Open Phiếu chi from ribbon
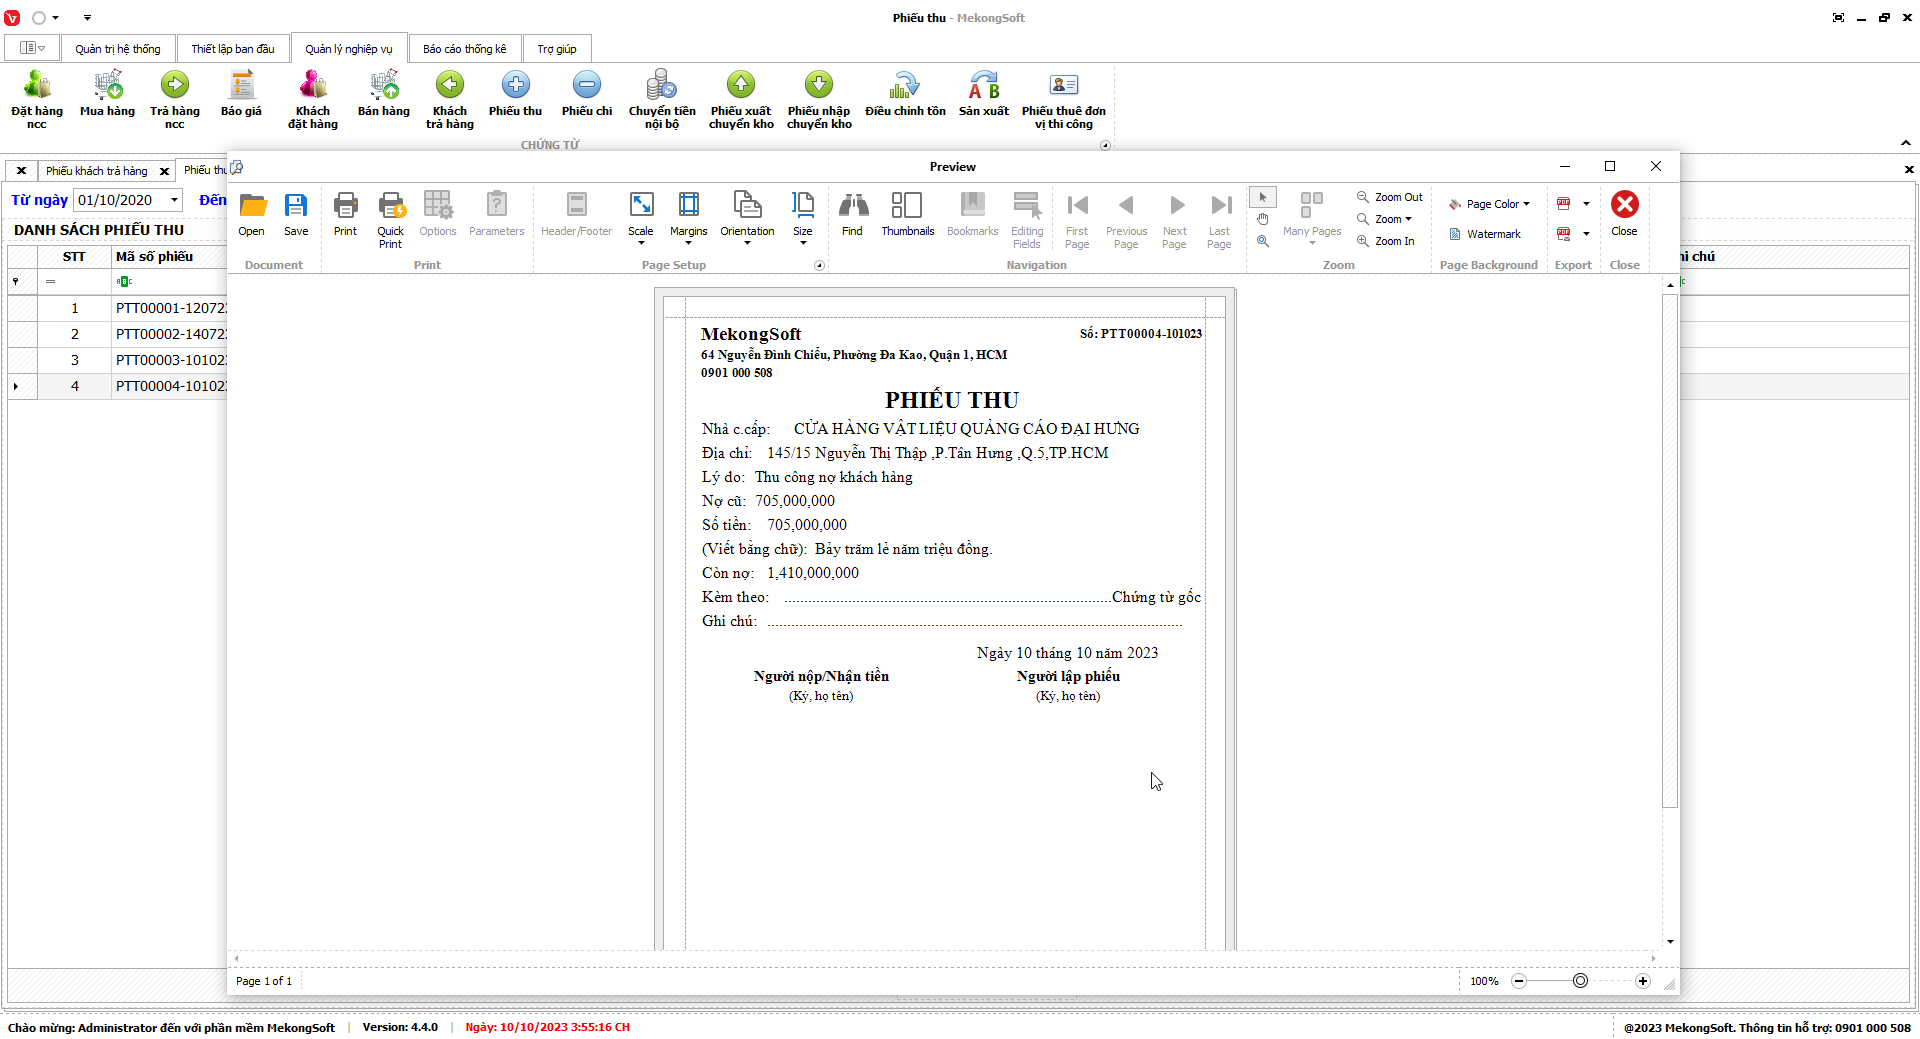Screen dimensions: 1920x1039 (587, 93)
